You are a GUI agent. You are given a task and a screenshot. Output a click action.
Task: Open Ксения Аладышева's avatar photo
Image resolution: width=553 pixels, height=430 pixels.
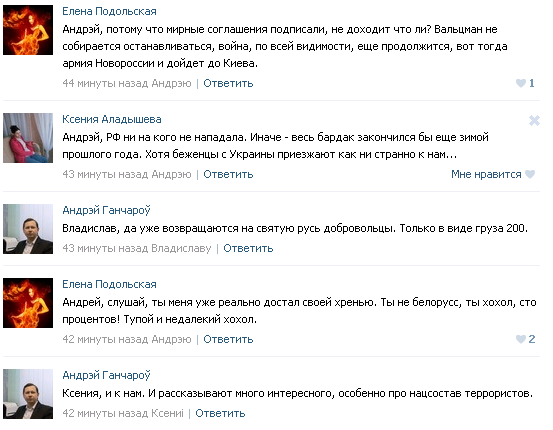pyautogui.click(x=28, y=138)
